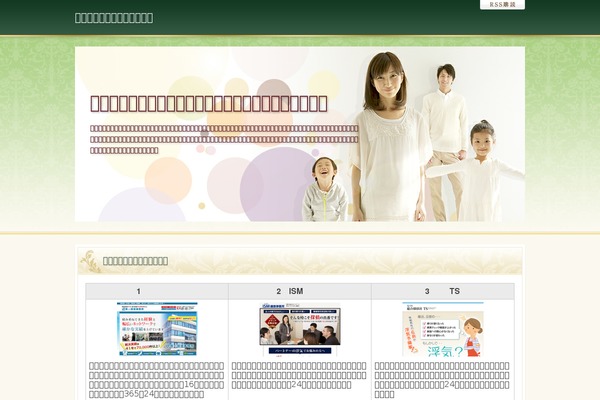Click description text under ISM thumbnail
600x400 pixels.
(299, 375)
